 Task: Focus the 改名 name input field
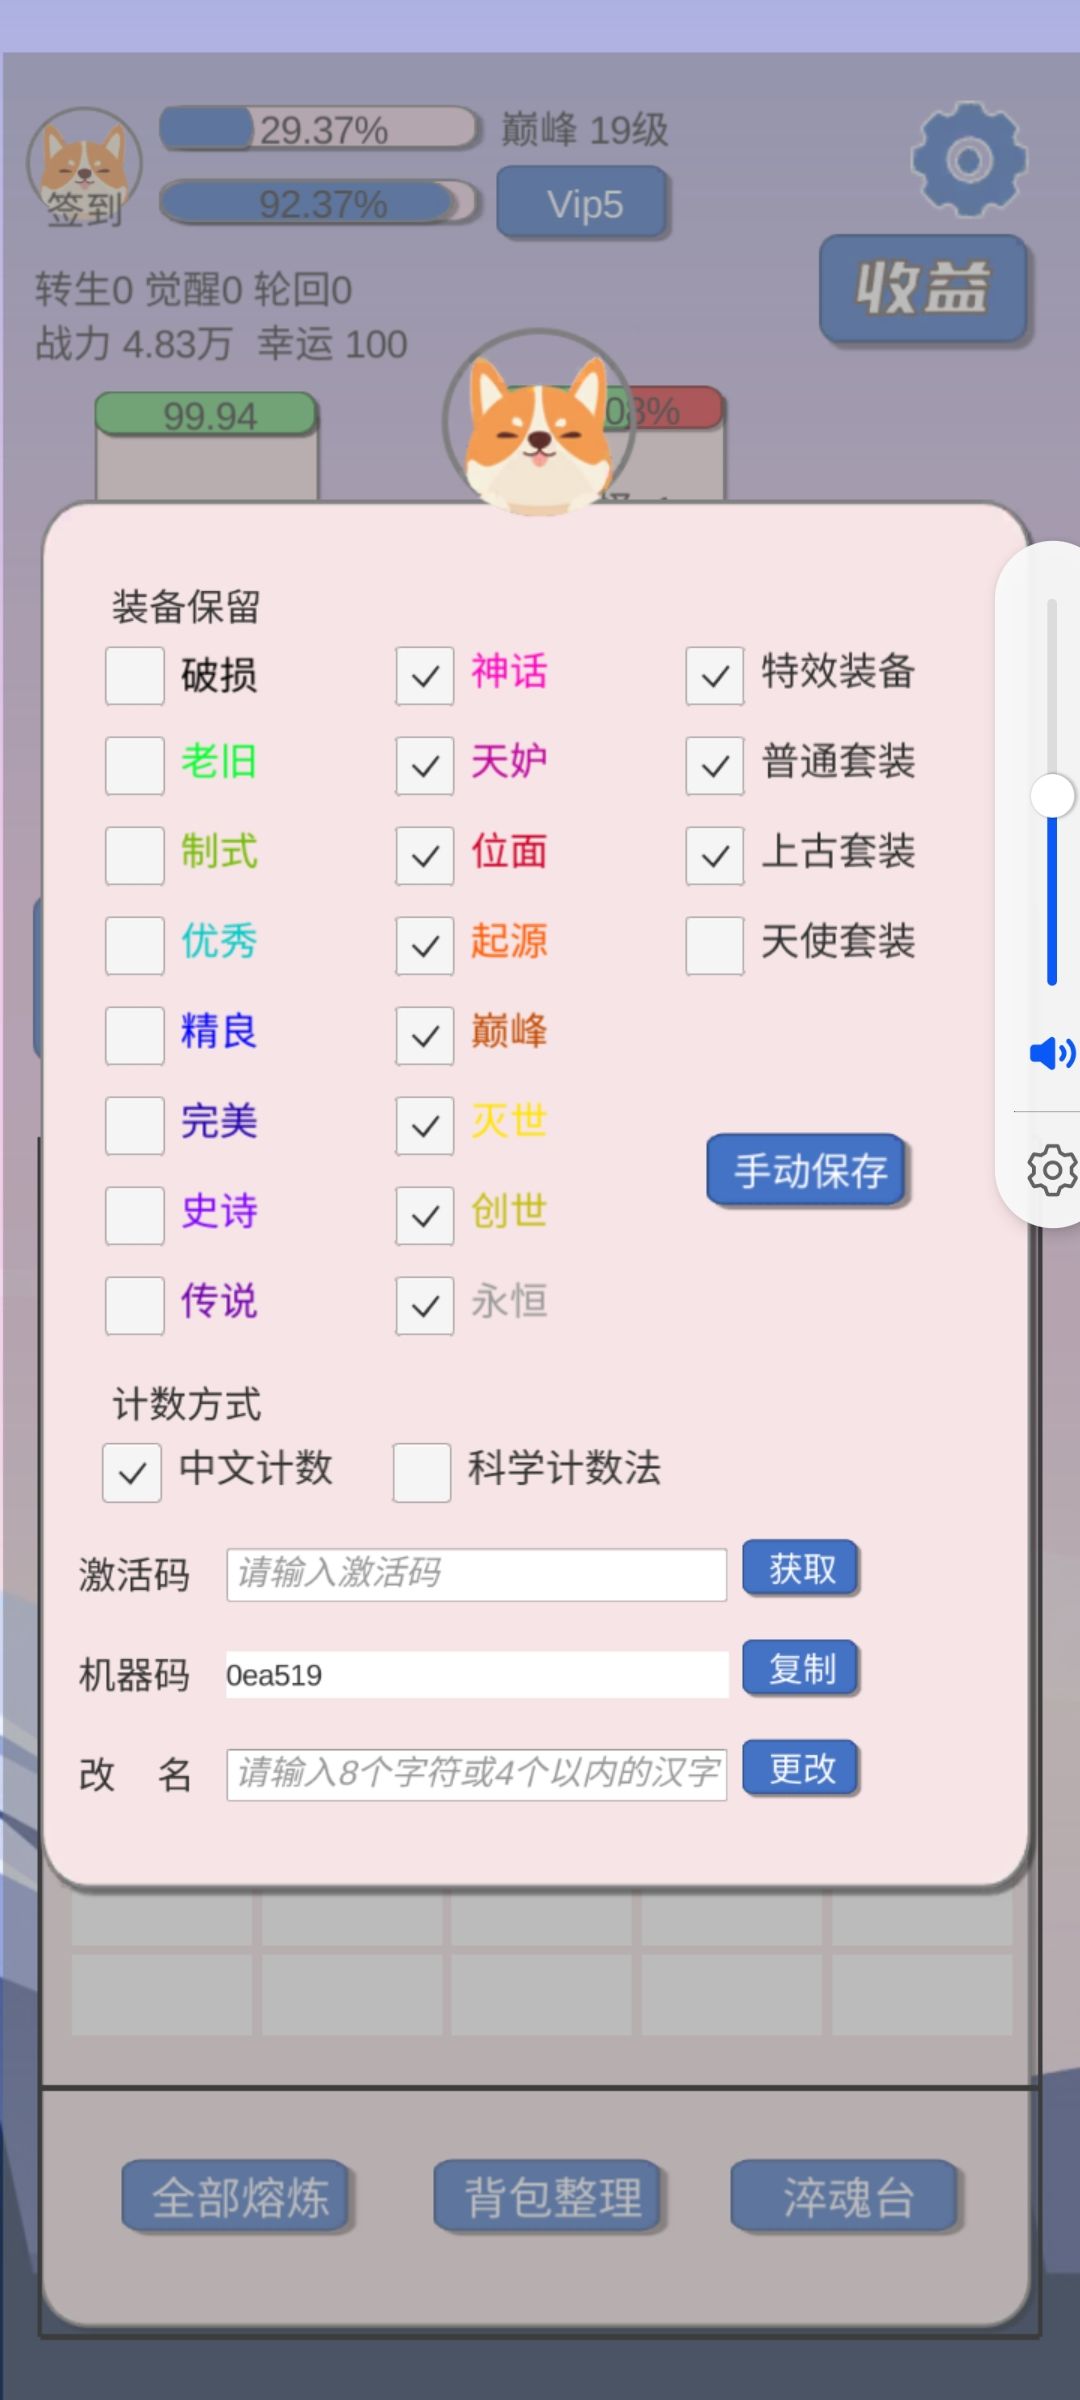point(477,1774)
